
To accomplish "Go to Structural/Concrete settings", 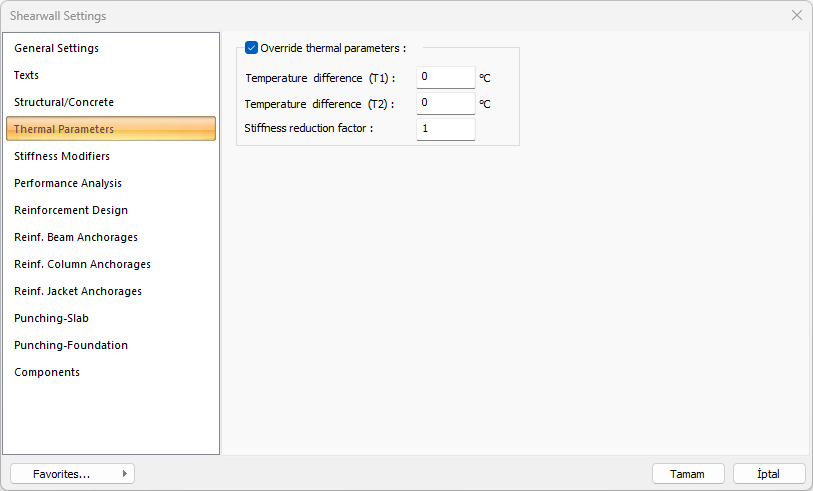I will (64, 102).
